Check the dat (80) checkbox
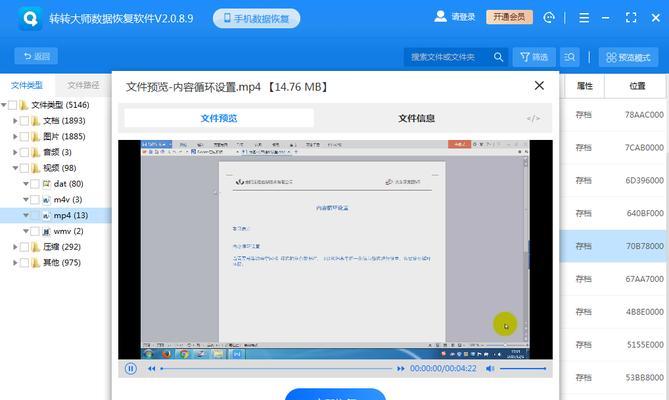The image size is (669, 400). pyautogui.click(x=35, y=184)
